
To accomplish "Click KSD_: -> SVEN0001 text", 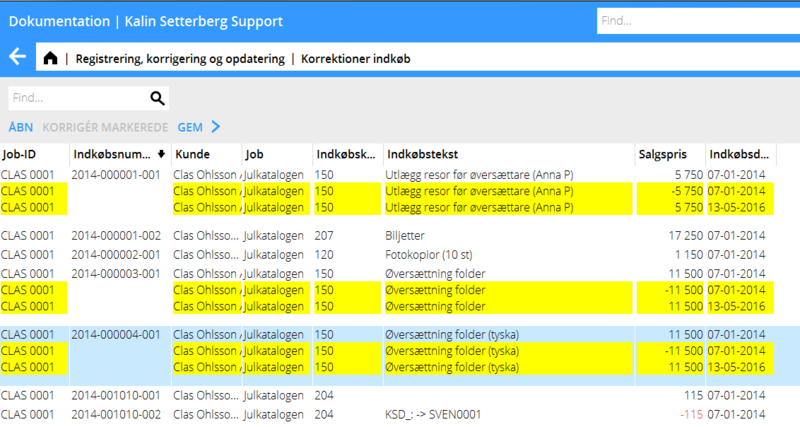I will point(433,415).
